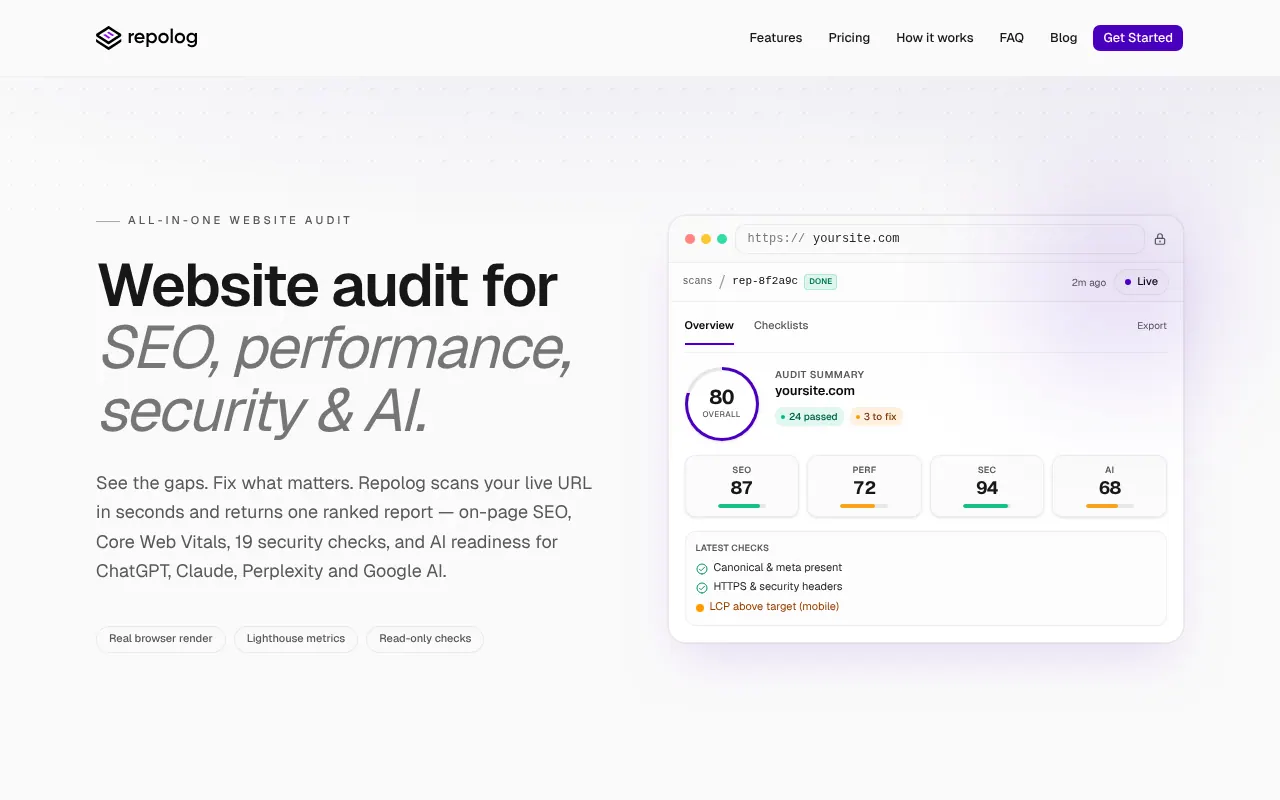Viewport: 1280px width, 800px height.
Task: Click the repolog logo icon
Action: pos(108,38)
